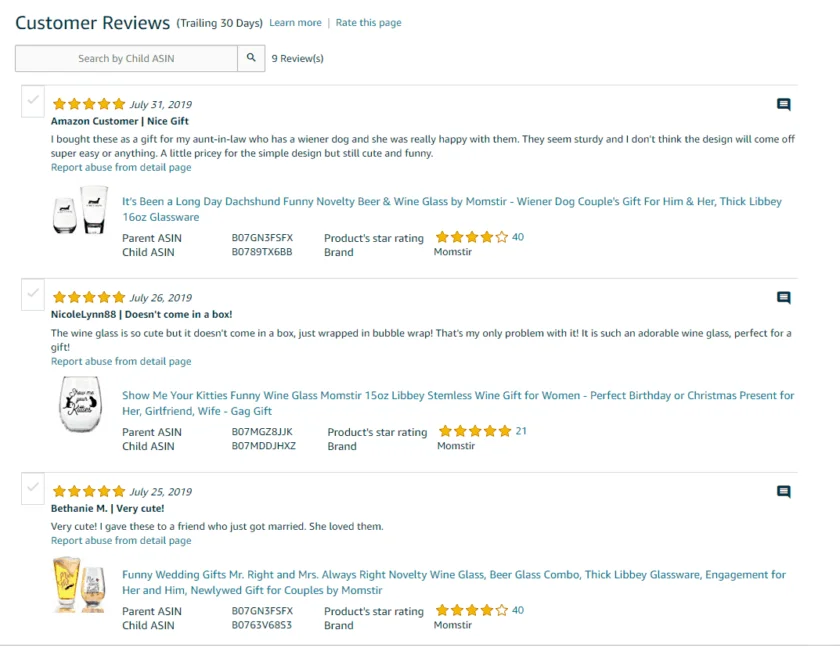Click the Mr. Right glasses thumbnail
Screen dimensions: 840x655
click(80, 585)
